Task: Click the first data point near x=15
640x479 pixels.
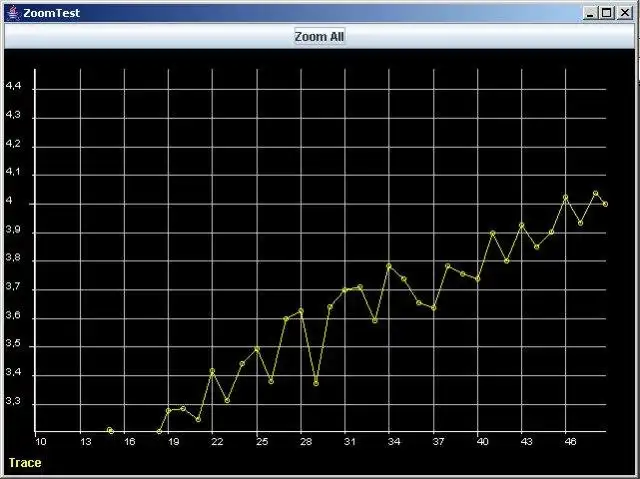Action: 109,430
